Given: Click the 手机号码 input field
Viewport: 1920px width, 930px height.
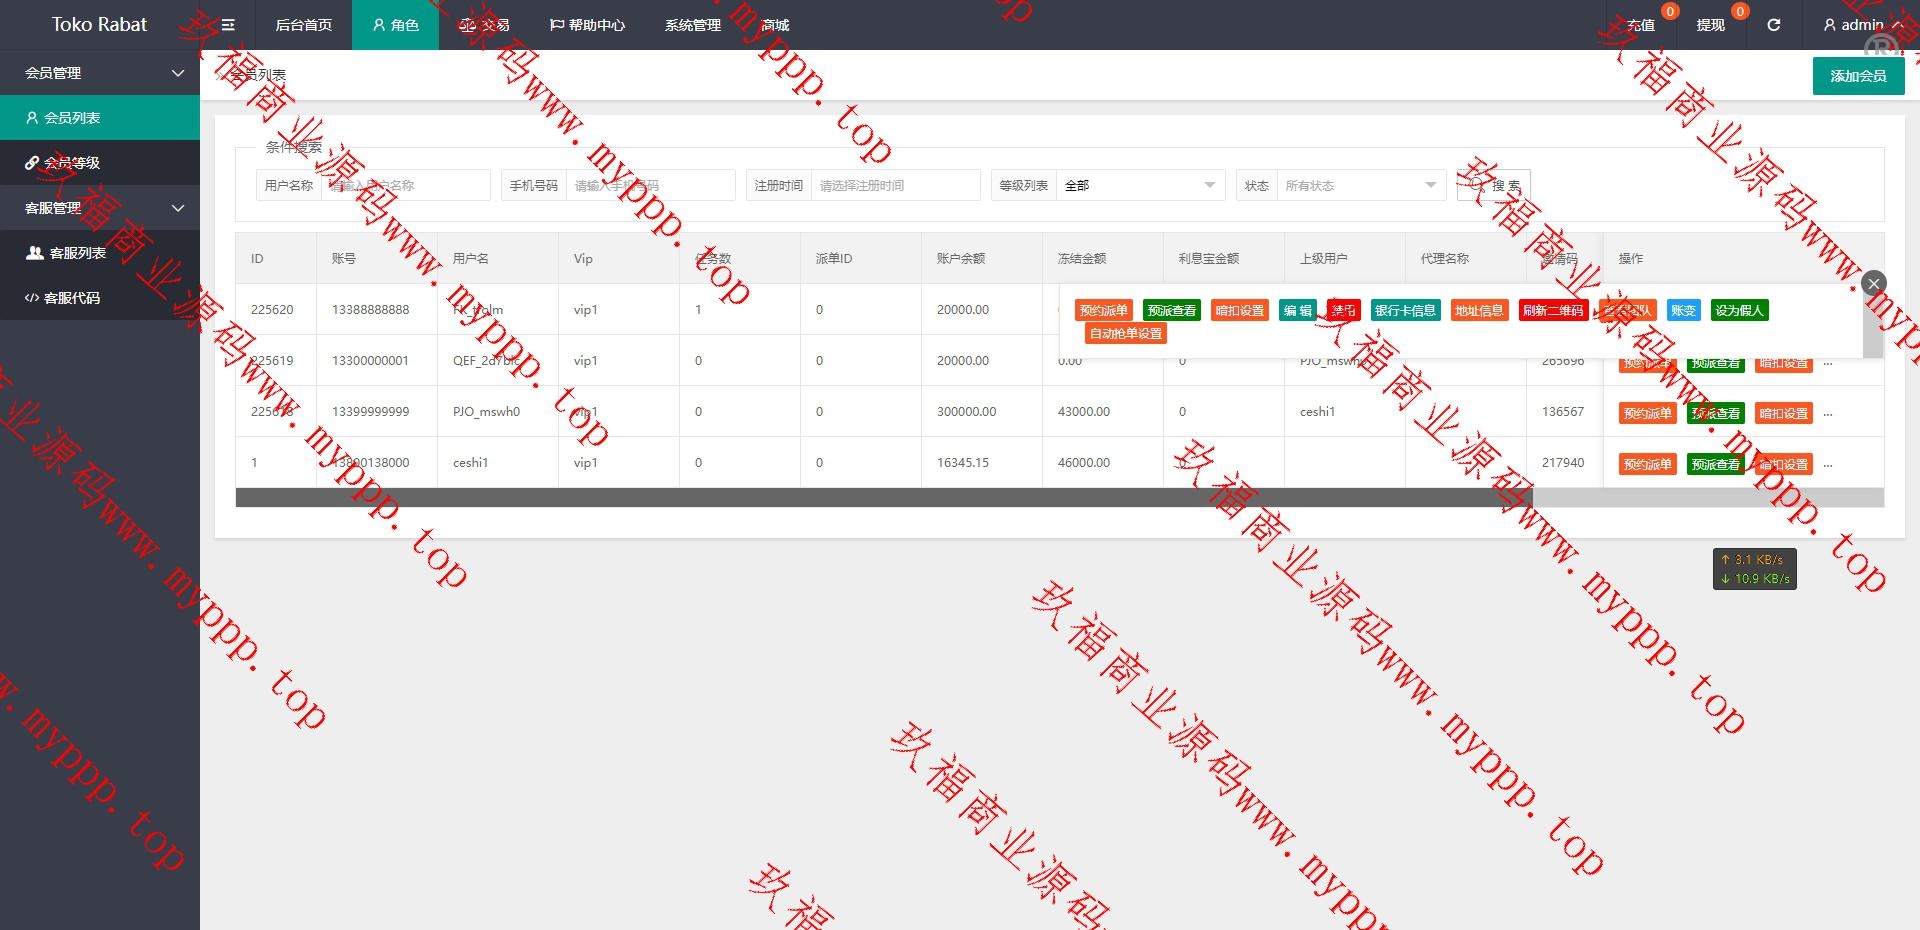Looking at the screenshot, I should click(x=650, y=185).
